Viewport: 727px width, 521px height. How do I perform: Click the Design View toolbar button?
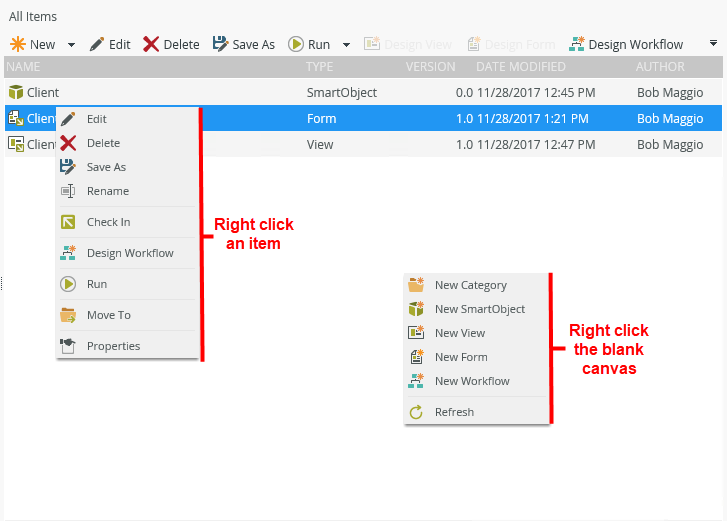[408, 44]
